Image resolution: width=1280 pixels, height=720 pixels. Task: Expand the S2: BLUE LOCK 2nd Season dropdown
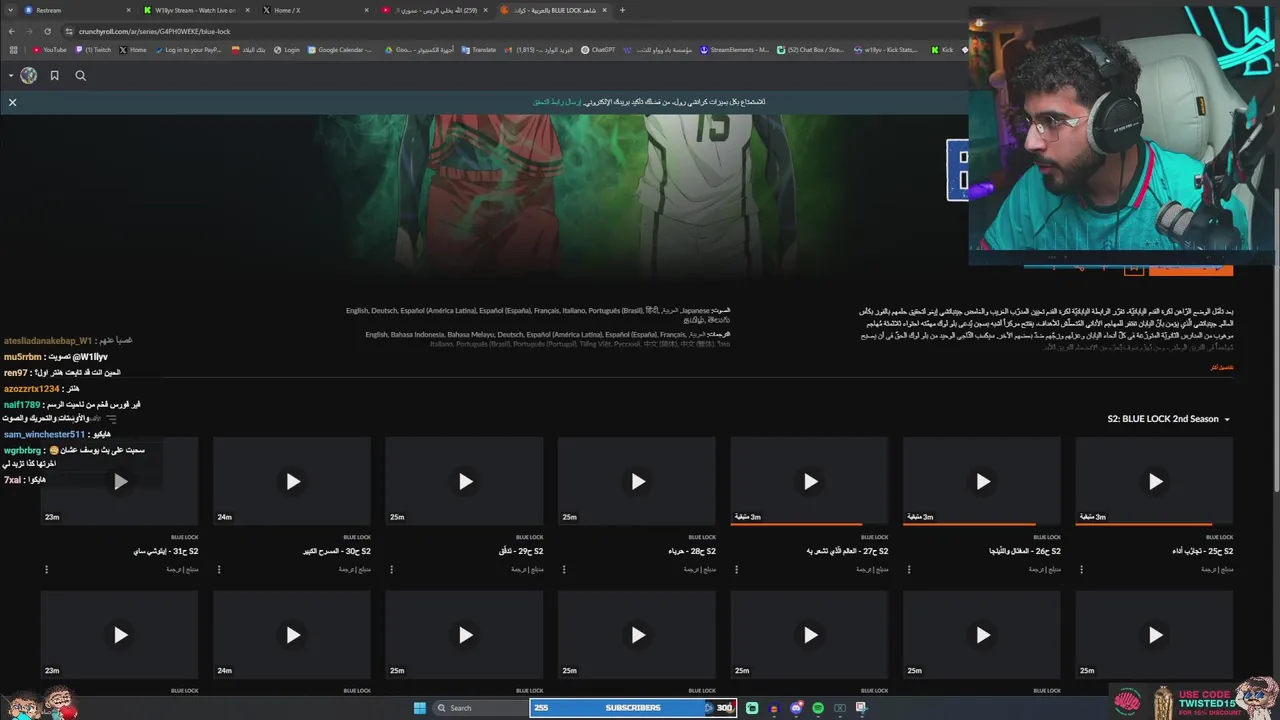click(1169, 419)
